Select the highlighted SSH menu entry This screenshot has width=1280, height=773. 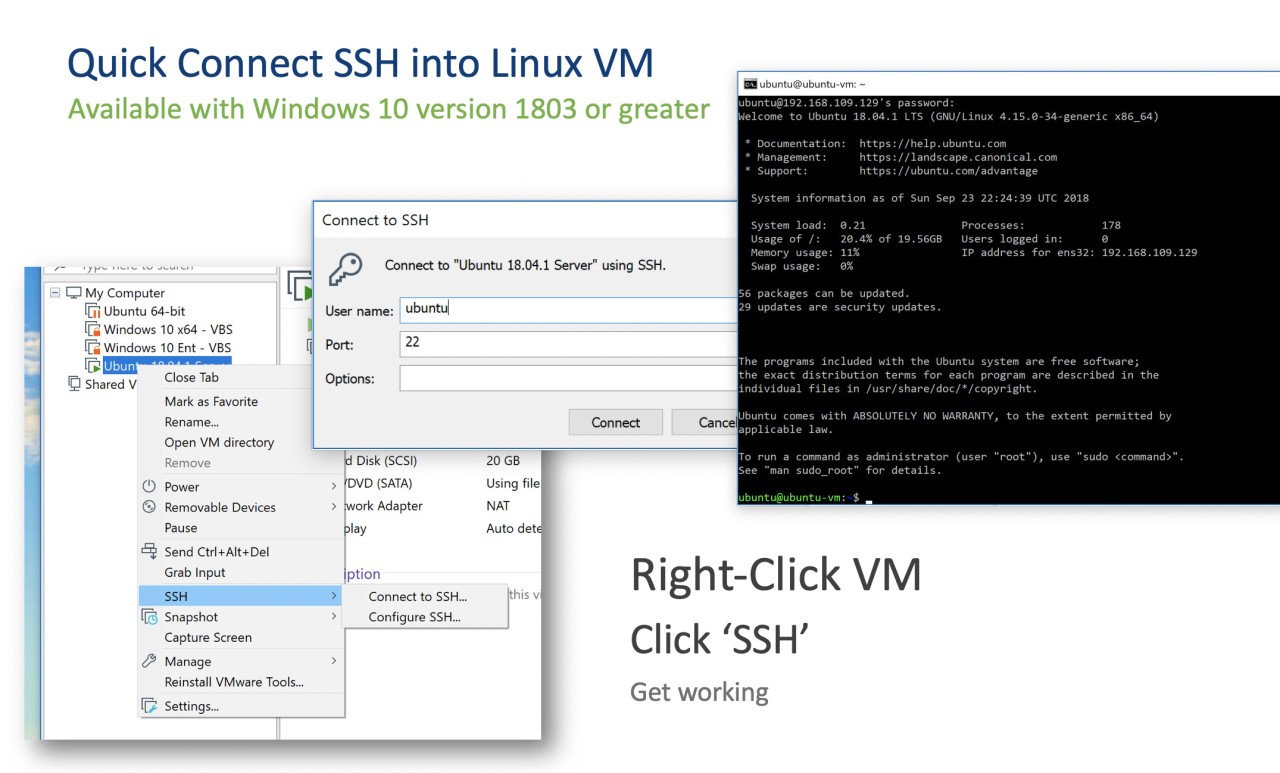pos(241,596)
